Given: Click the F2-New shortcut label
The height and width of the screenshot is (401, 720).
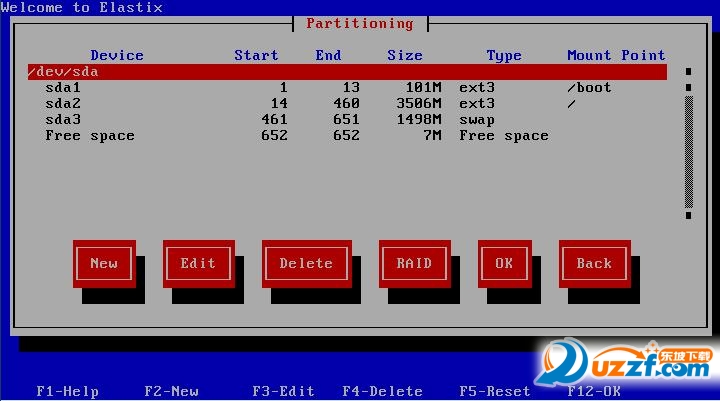Looking at the screenshot, I should coord(171,391).
